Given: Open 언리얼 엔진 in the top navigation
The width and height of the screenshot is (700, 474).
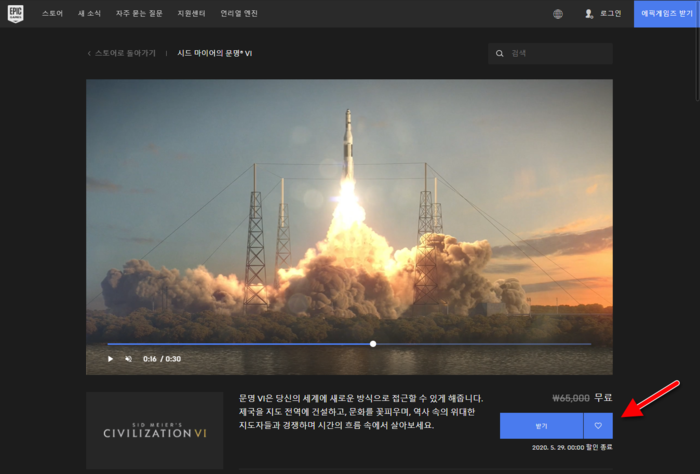Looking at the screenshot, I should pyautogui.click(x=239, y=14).
